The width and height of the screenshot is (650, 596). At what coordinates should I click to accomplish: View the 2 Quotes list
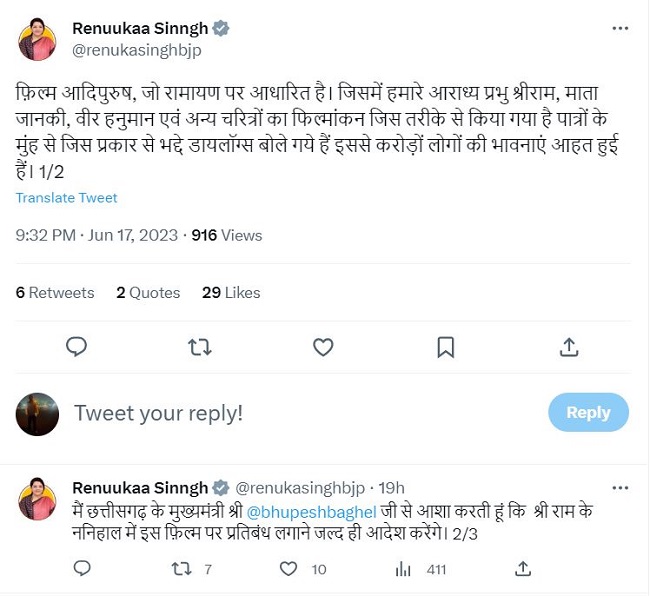(x=148, y=293)
